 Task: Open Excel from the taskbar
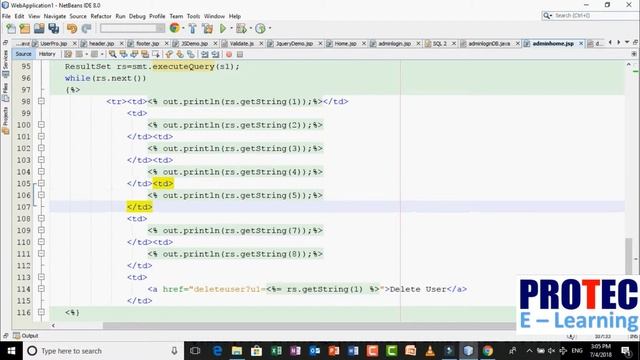tap(276, 351)
